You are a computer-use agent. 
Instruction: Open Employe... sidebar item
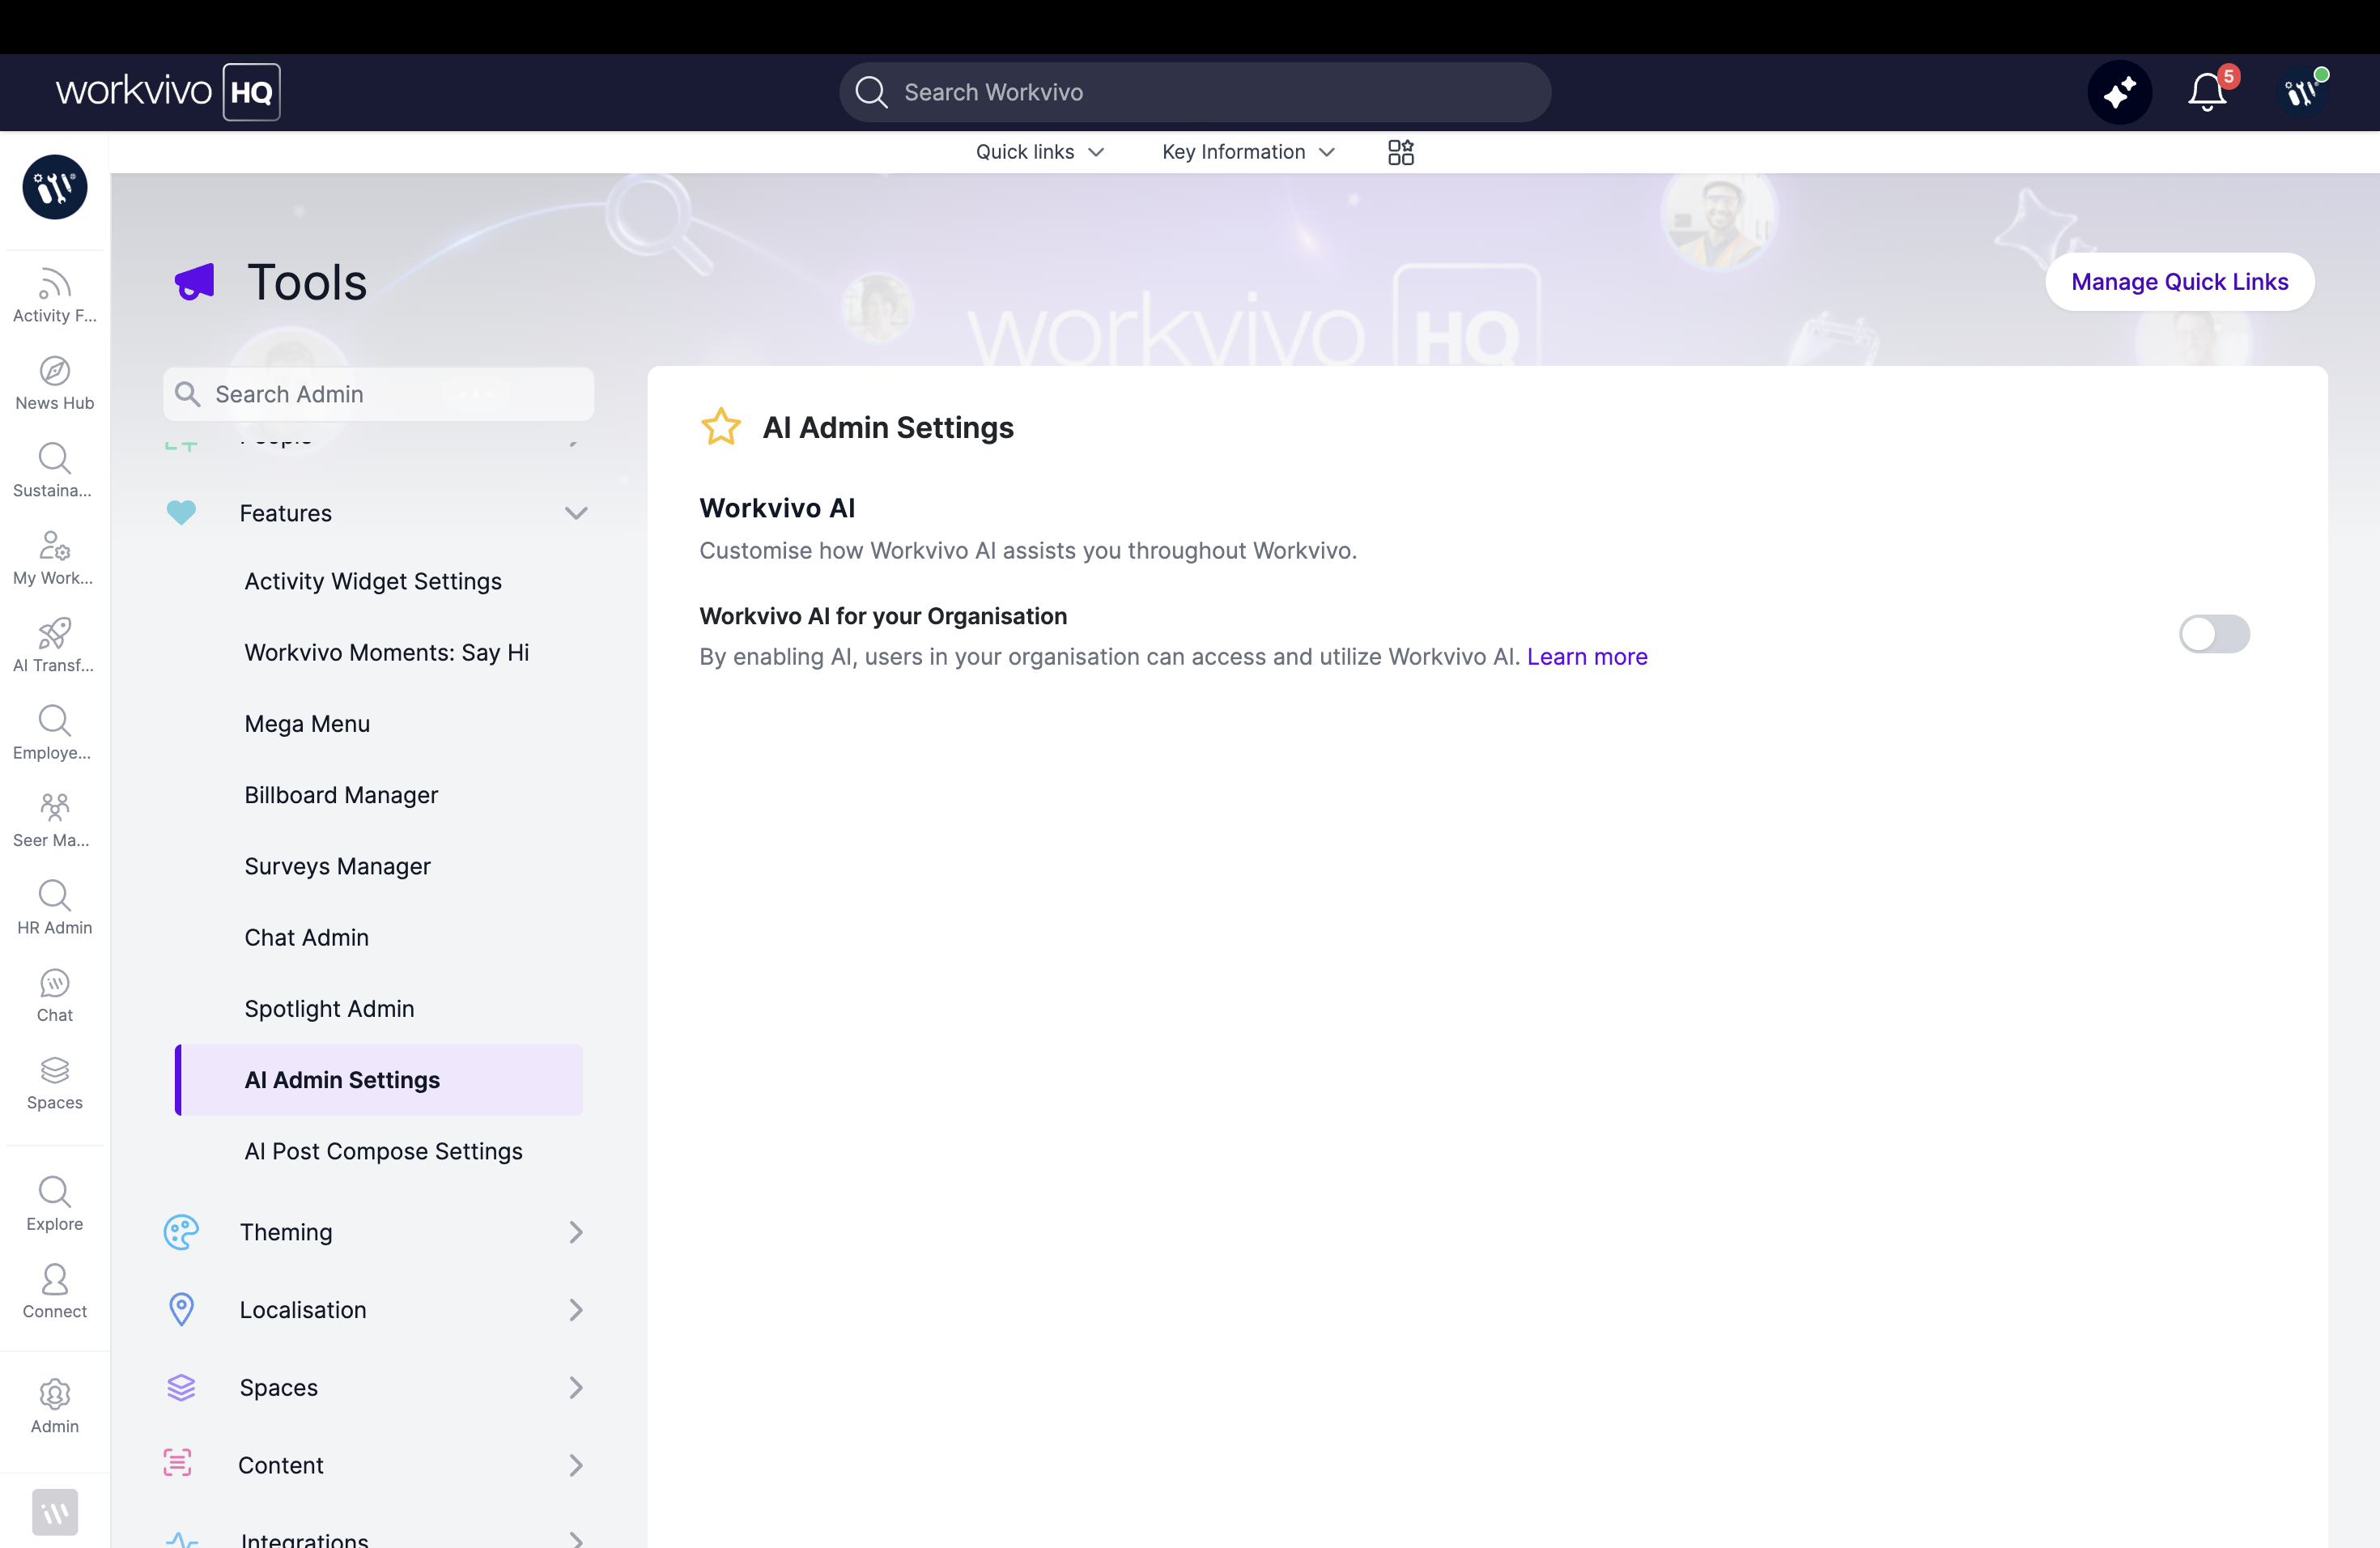[55, 733]
